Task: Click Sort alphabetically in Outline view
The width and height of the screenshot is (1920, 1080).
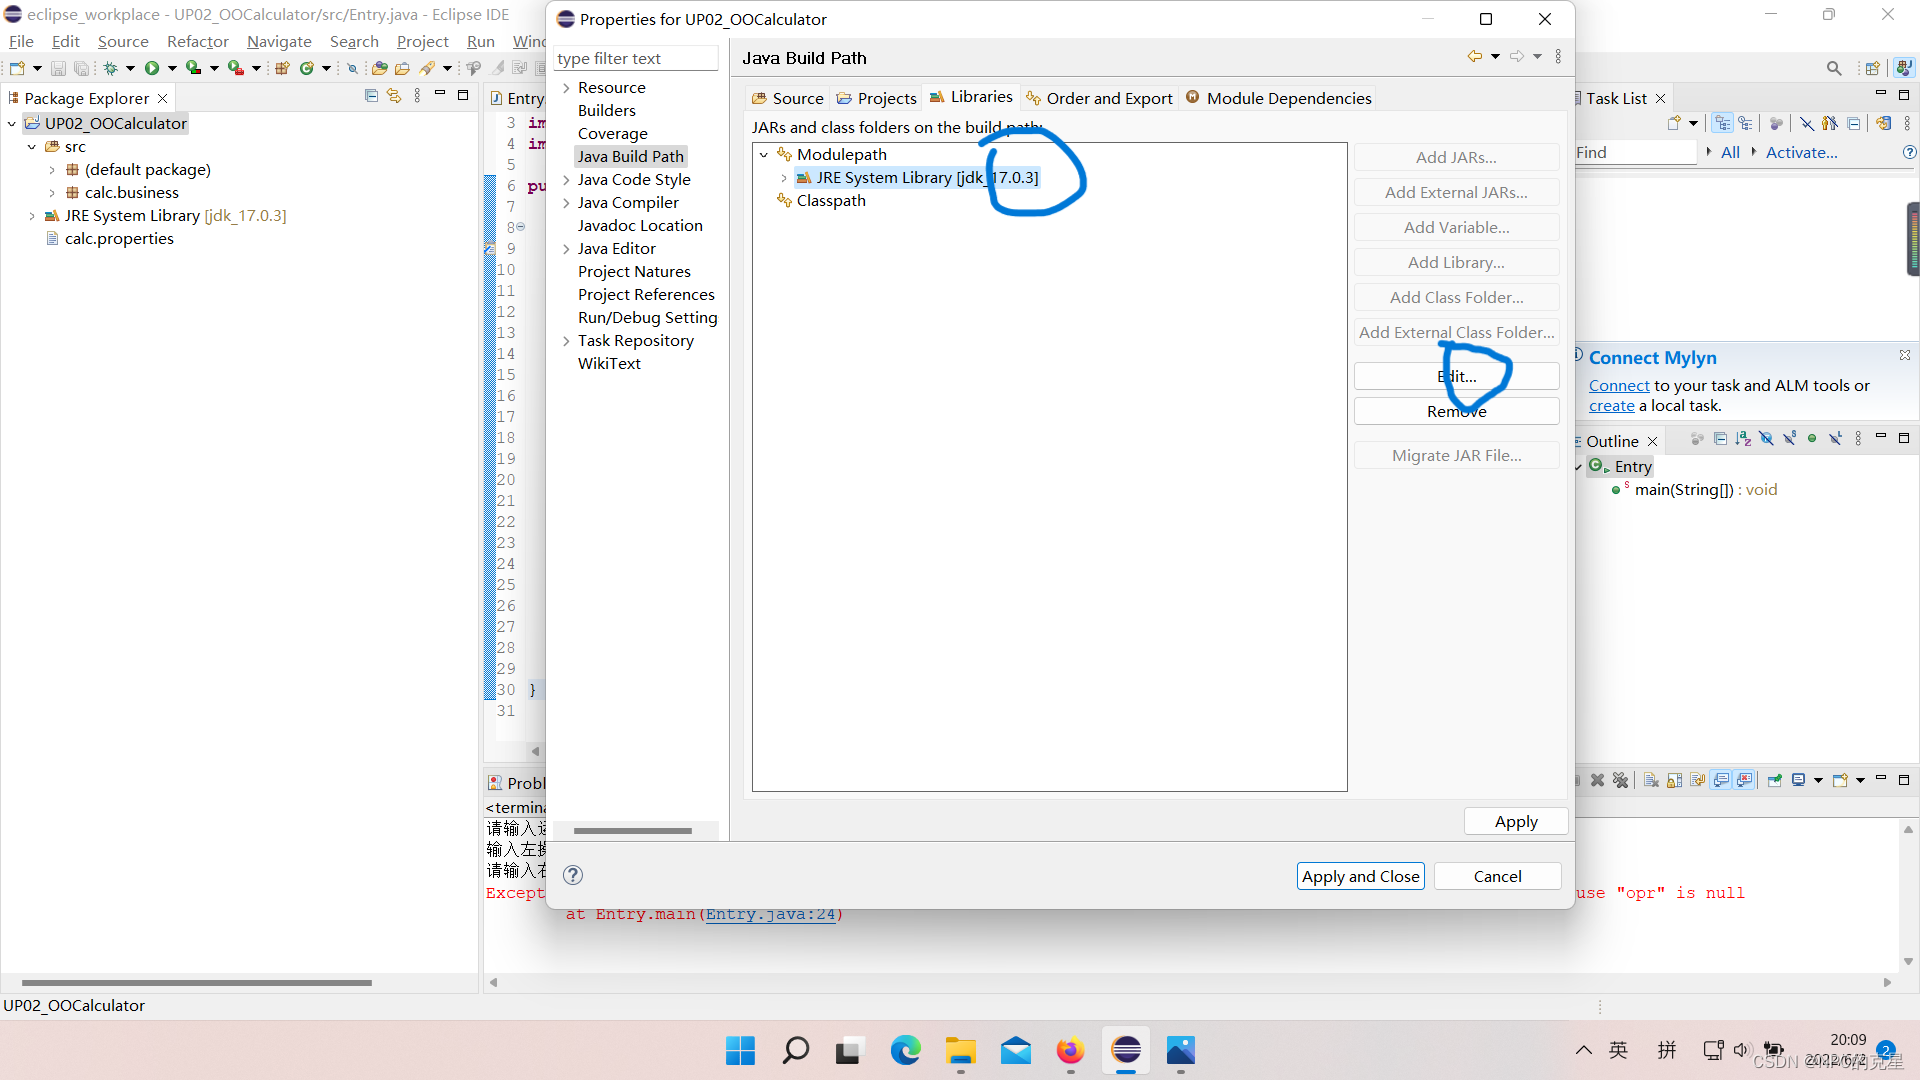Action: pos(1743,439)
